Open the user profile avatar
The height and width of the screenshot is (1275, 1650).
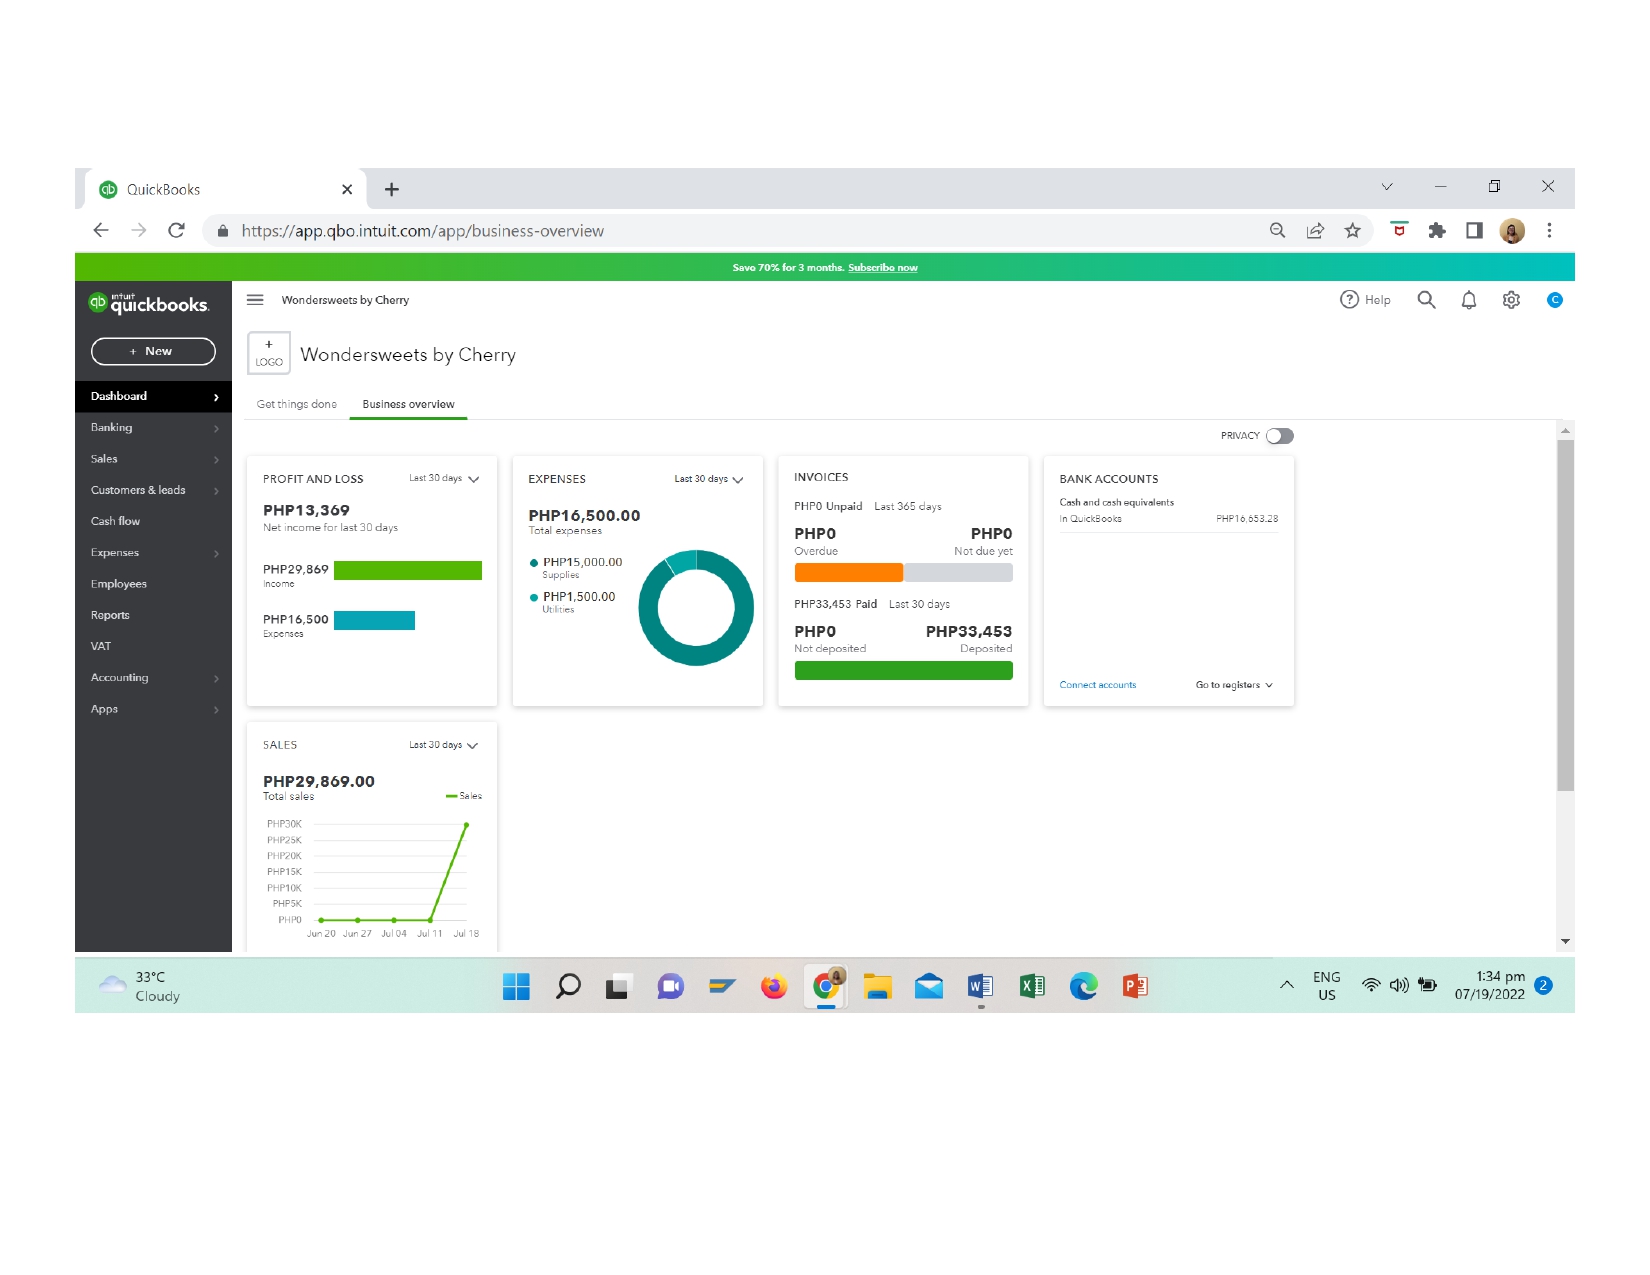tap(1555, 300)
